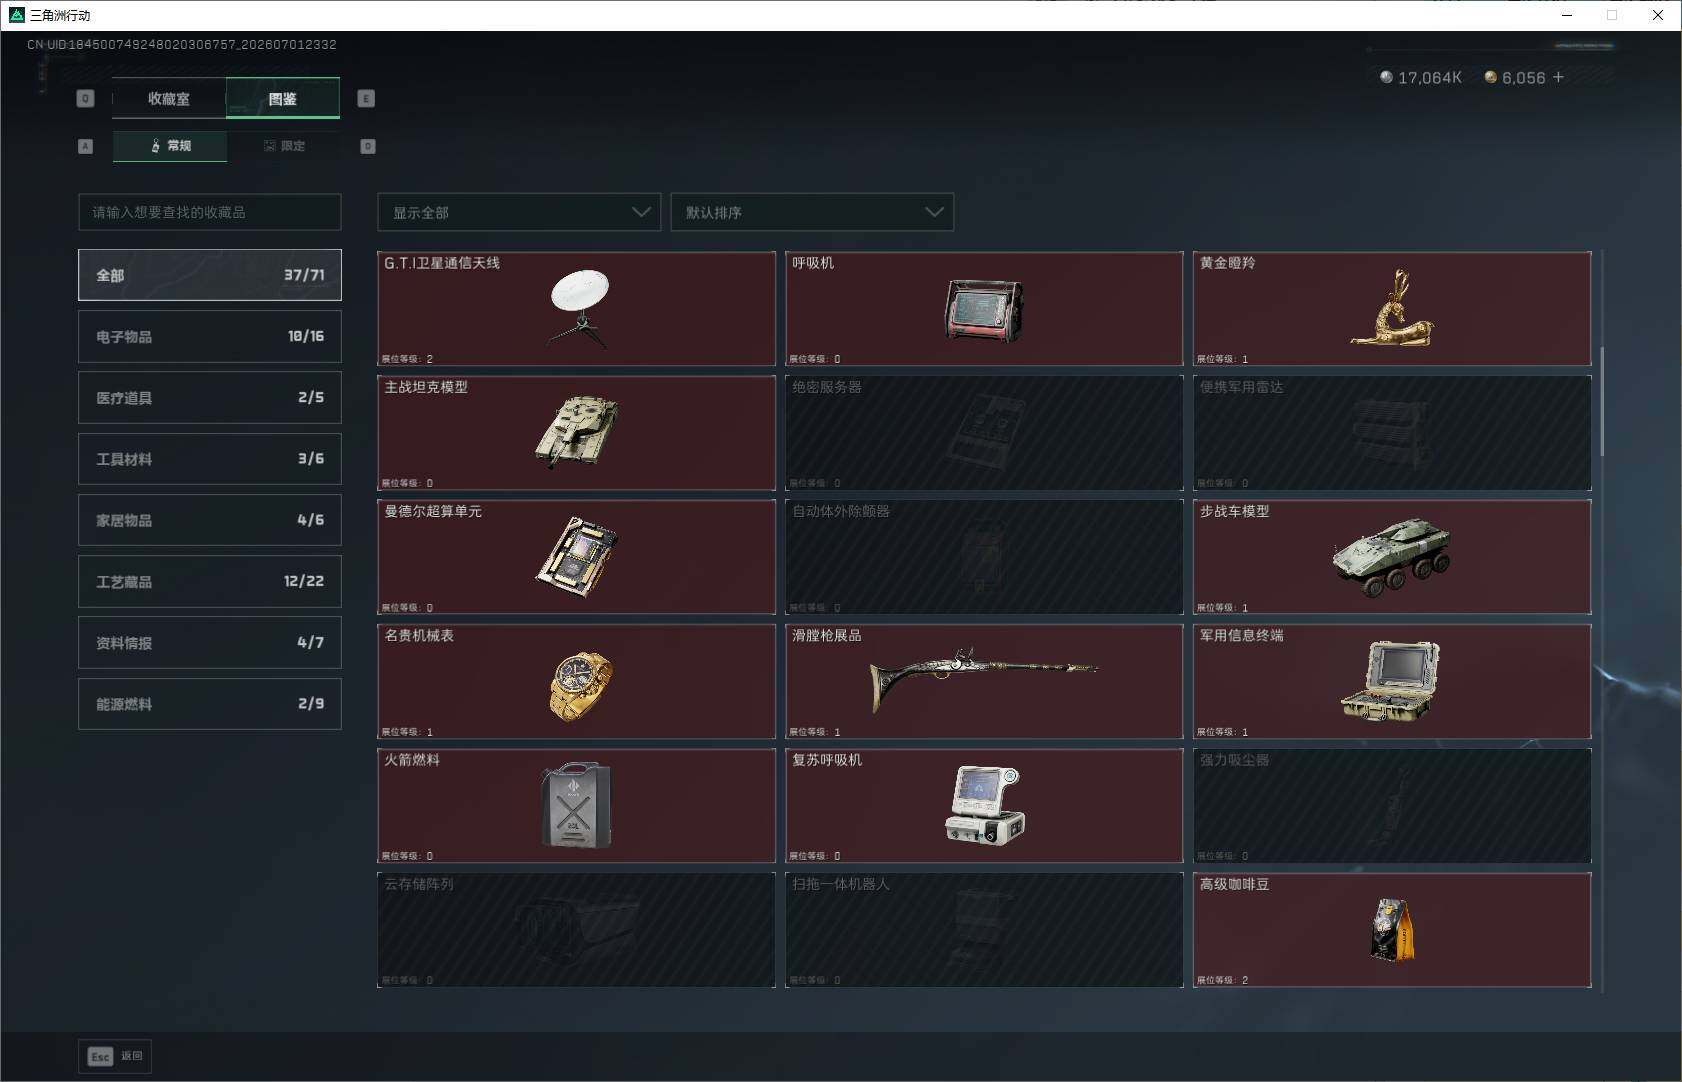Select the 能源燃料 category
Image resolution: width=1682 pixels, height=1082 pixels.
tap(210, 704)
